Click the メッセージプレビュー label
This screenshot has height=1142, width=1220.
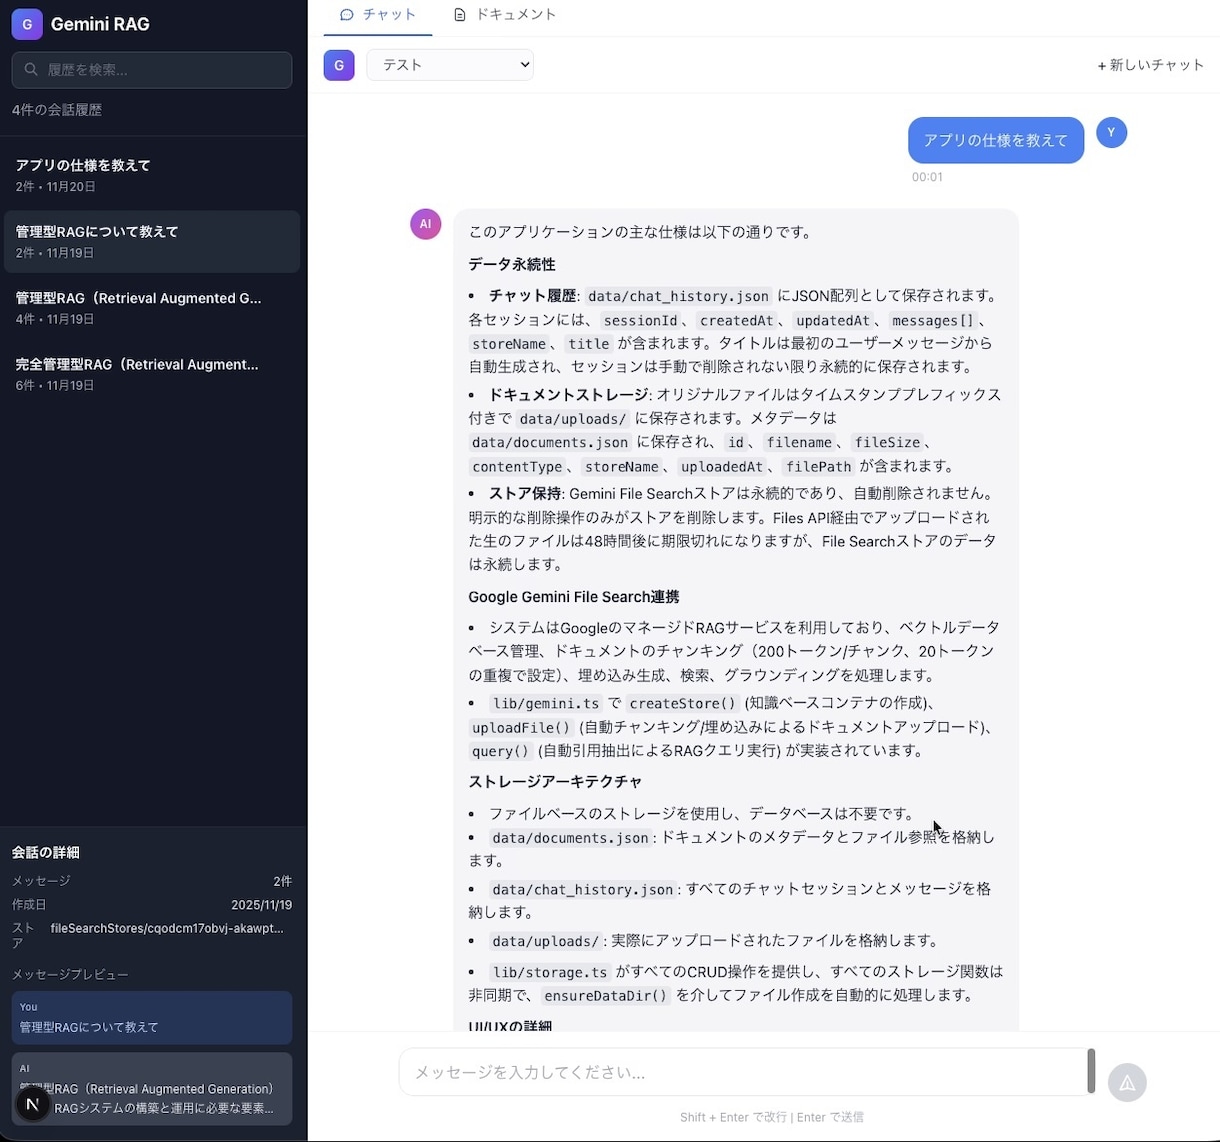point(70,975)
